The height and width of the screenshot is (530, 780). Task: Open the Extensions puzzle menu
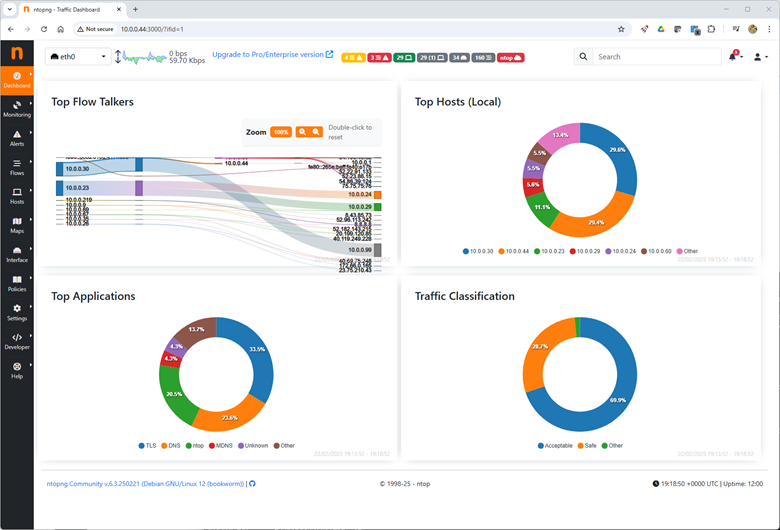711,29
